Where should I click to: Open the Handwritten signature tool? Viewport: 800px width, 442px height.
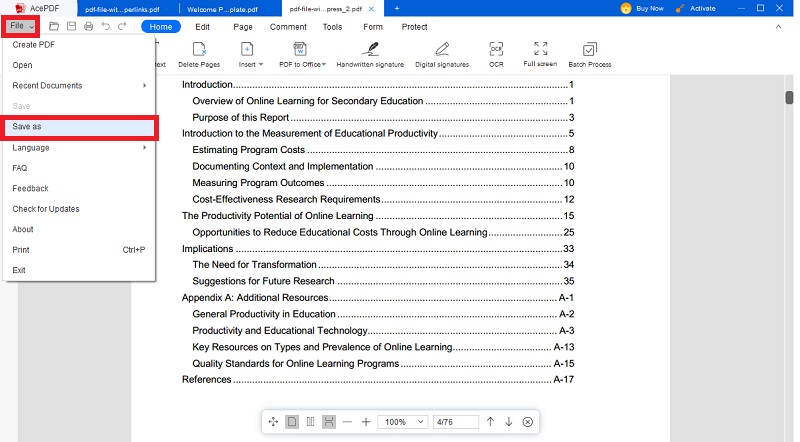tap(370, 55)
